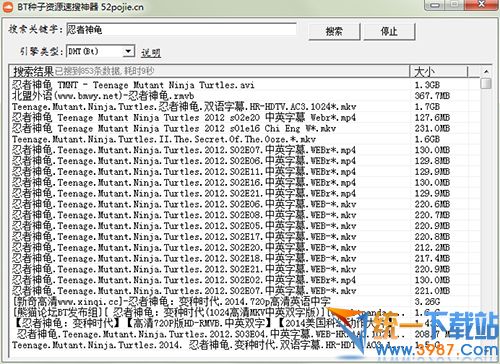Open the 说明 help link
The image size is (500, 364).
click(151, 53)
